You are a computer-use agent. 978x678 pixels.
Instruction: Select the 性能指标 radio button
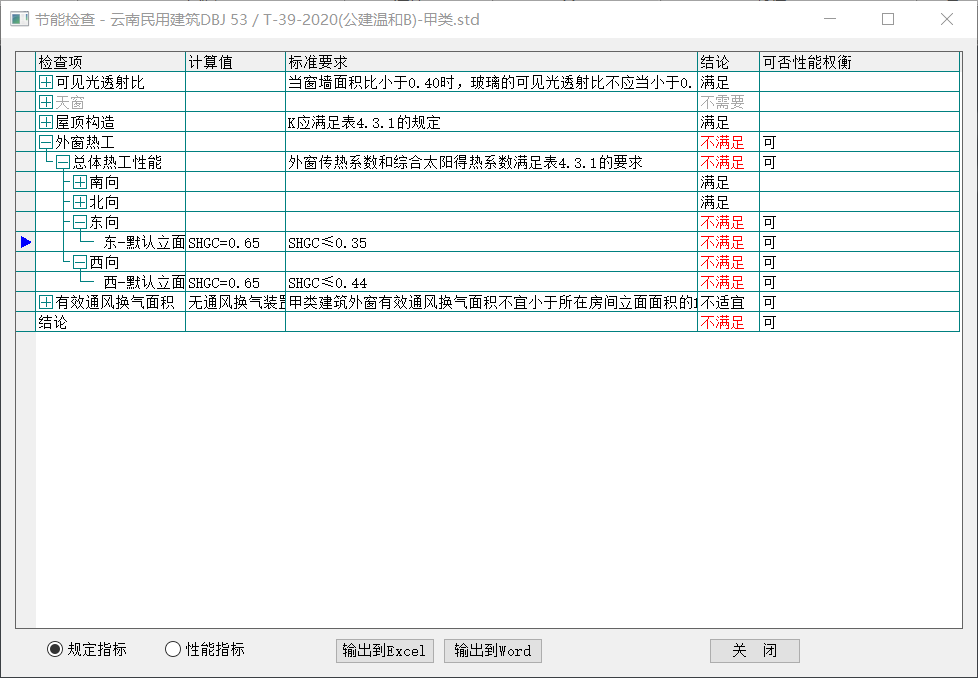[173, 650]
